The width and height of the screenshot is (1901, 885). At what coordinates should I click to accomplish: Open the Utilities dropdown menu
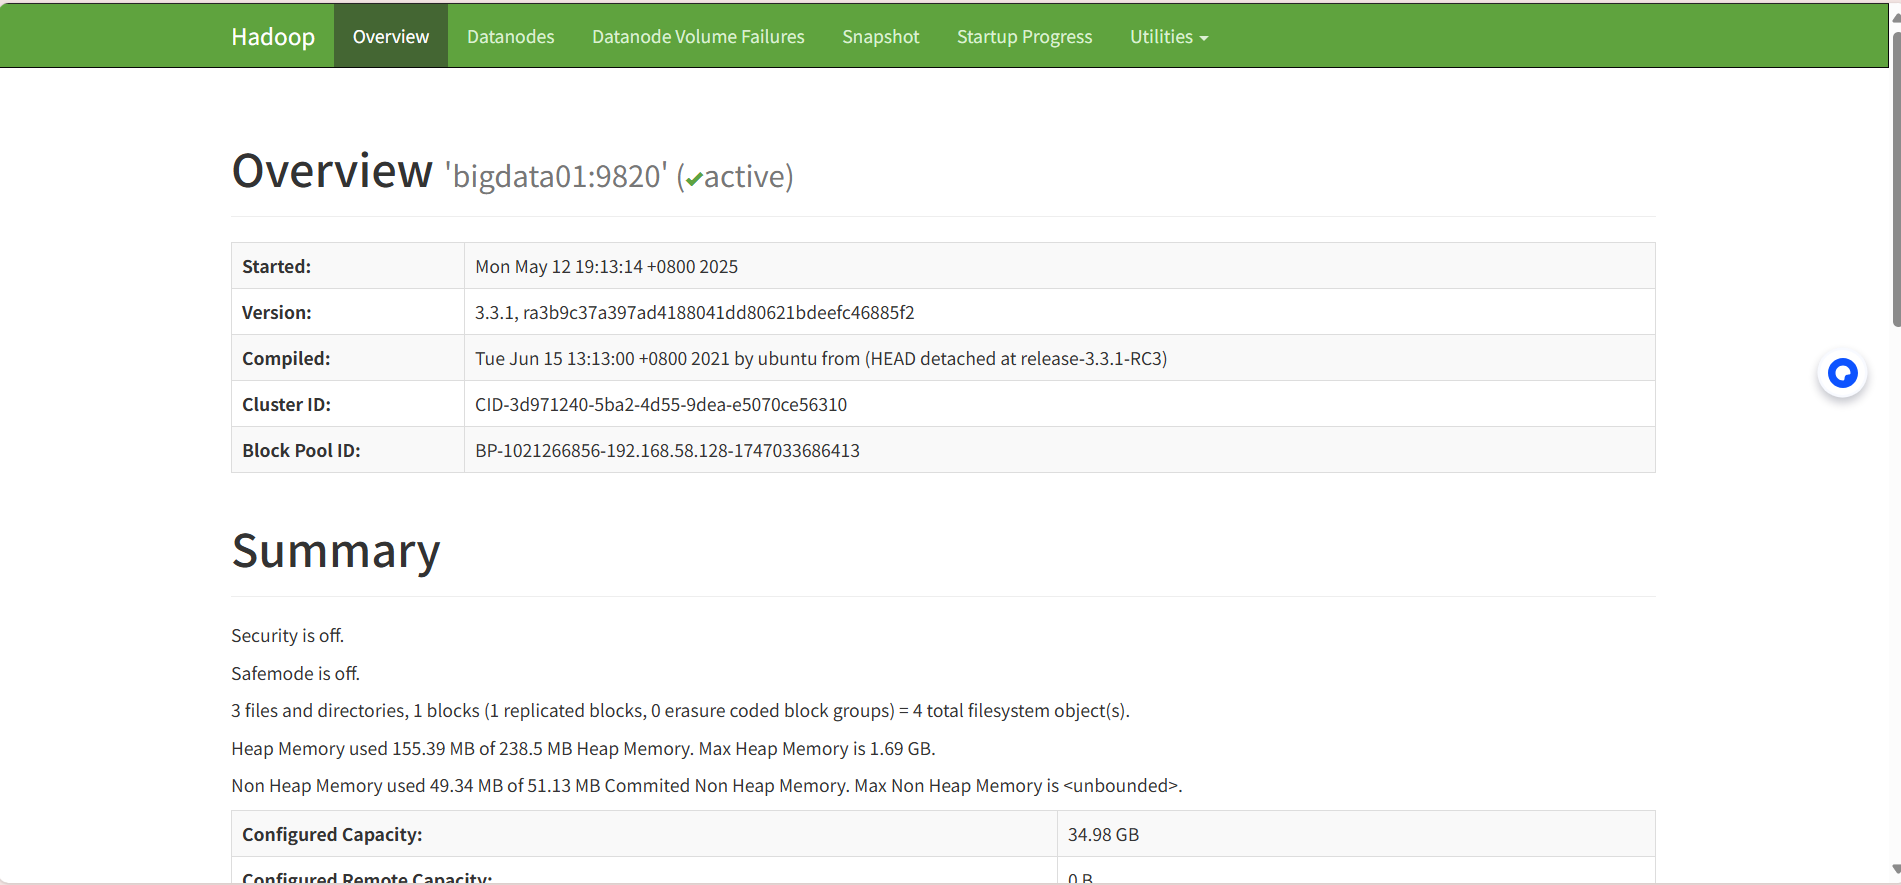coord(1169,37)
